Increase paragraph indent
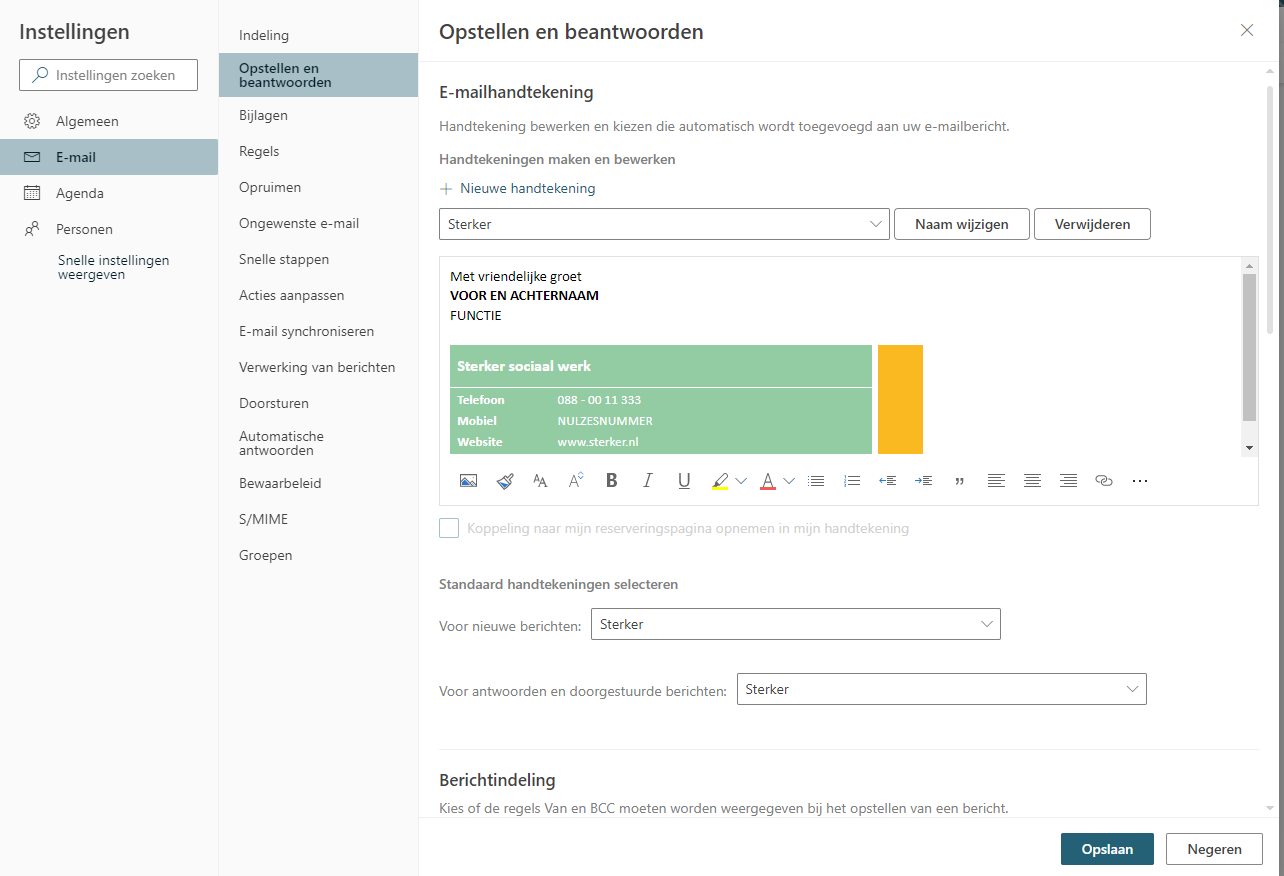This screenshot has width=1284, height=876. pyautogui.click(x=923, y=481)
